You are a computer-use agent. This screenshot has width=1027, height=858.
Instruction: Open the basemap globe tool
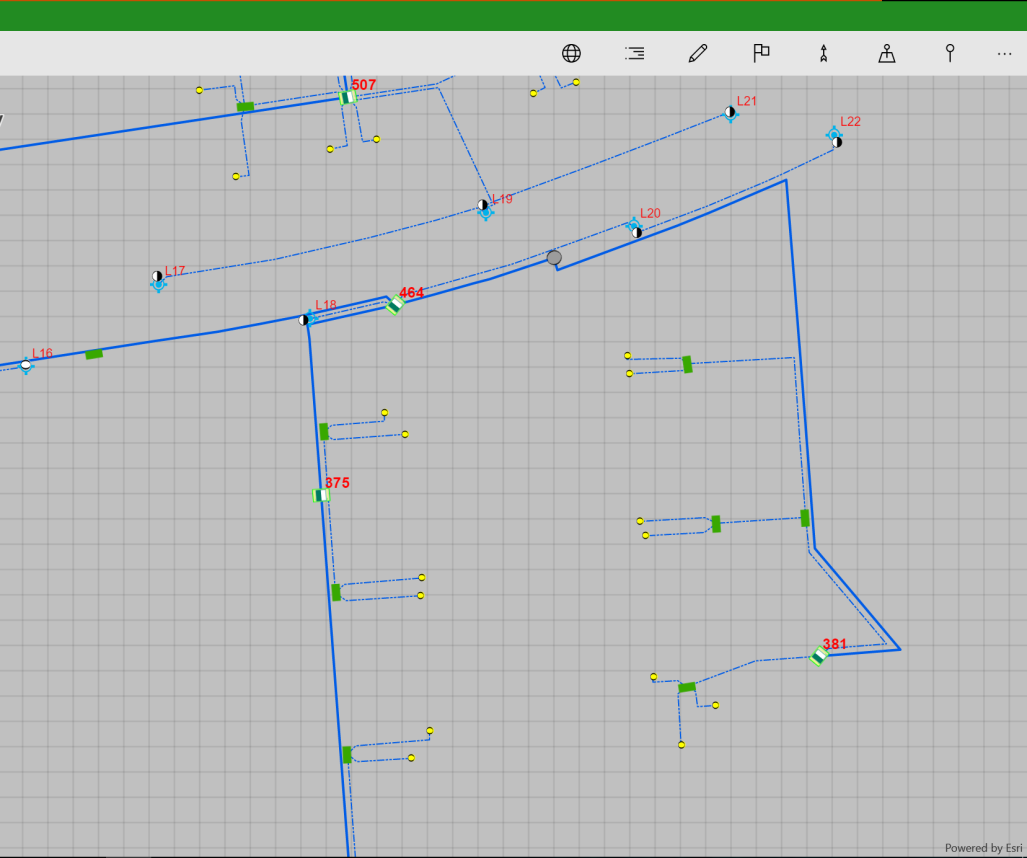(571, 53)
